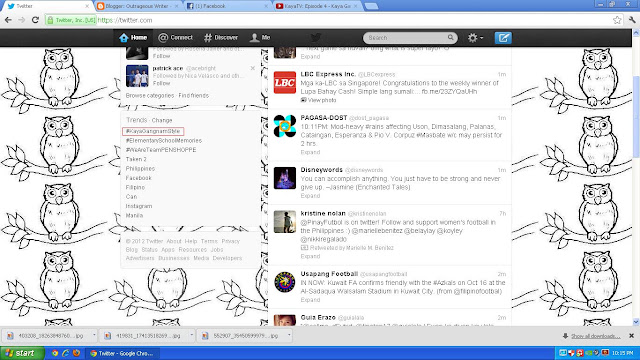Image resolution: width=640 pixels, height=360 pixels.
Task: Dismiss patrick ace follow suggestion
Action: click(253, 68)
